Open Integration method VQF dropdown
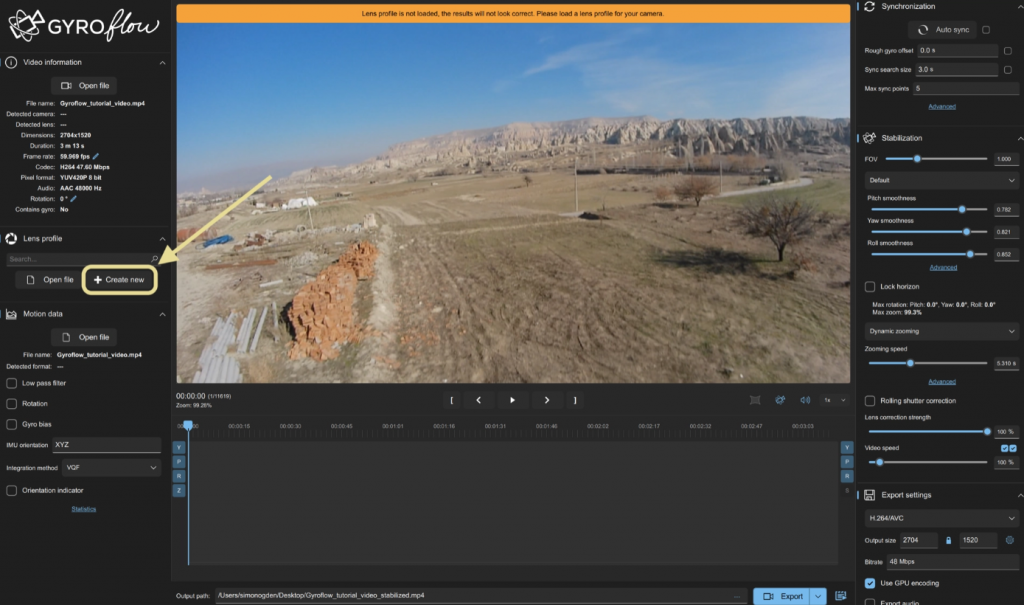 tap(112, 468)
